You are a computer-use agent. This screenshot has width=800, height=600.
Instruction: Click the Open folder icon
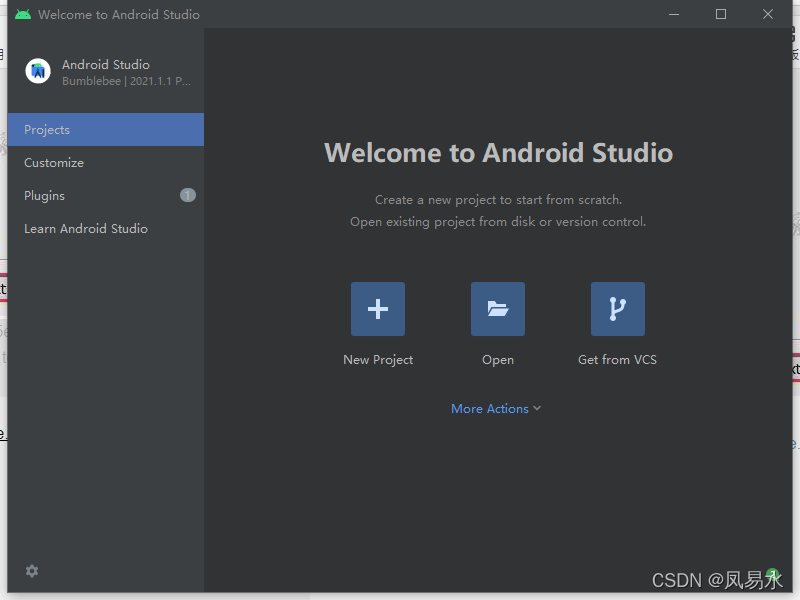(x=497, y=309)
